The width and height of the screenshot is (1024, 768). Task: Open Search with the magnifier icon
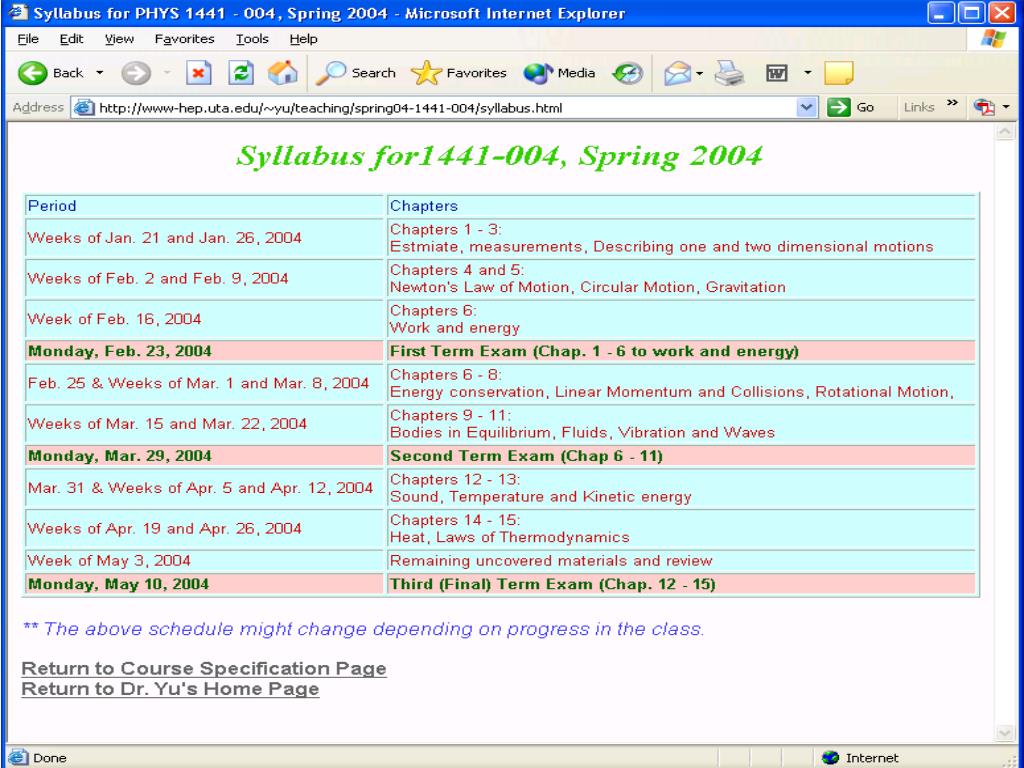(355, 73)
